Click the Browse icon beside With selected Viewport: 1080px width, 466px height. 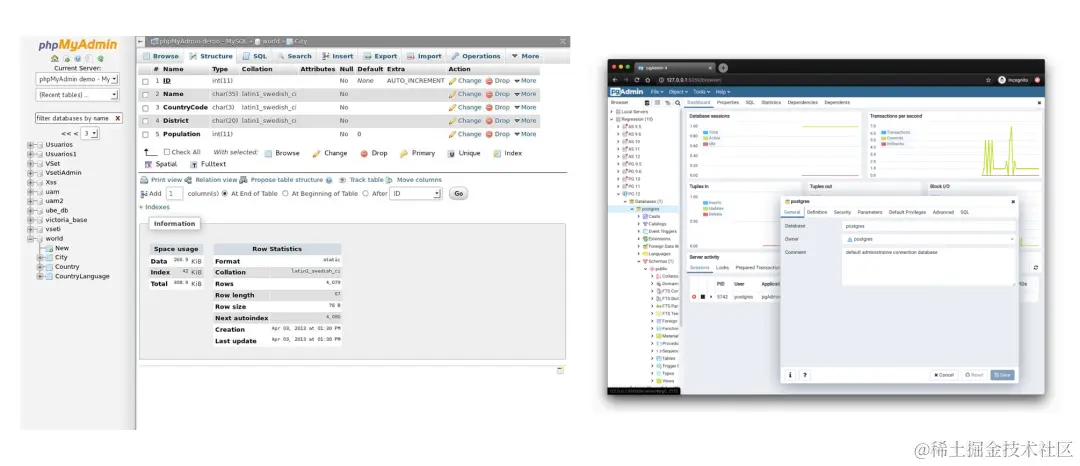pyautogui.click(x=269, y=153)
